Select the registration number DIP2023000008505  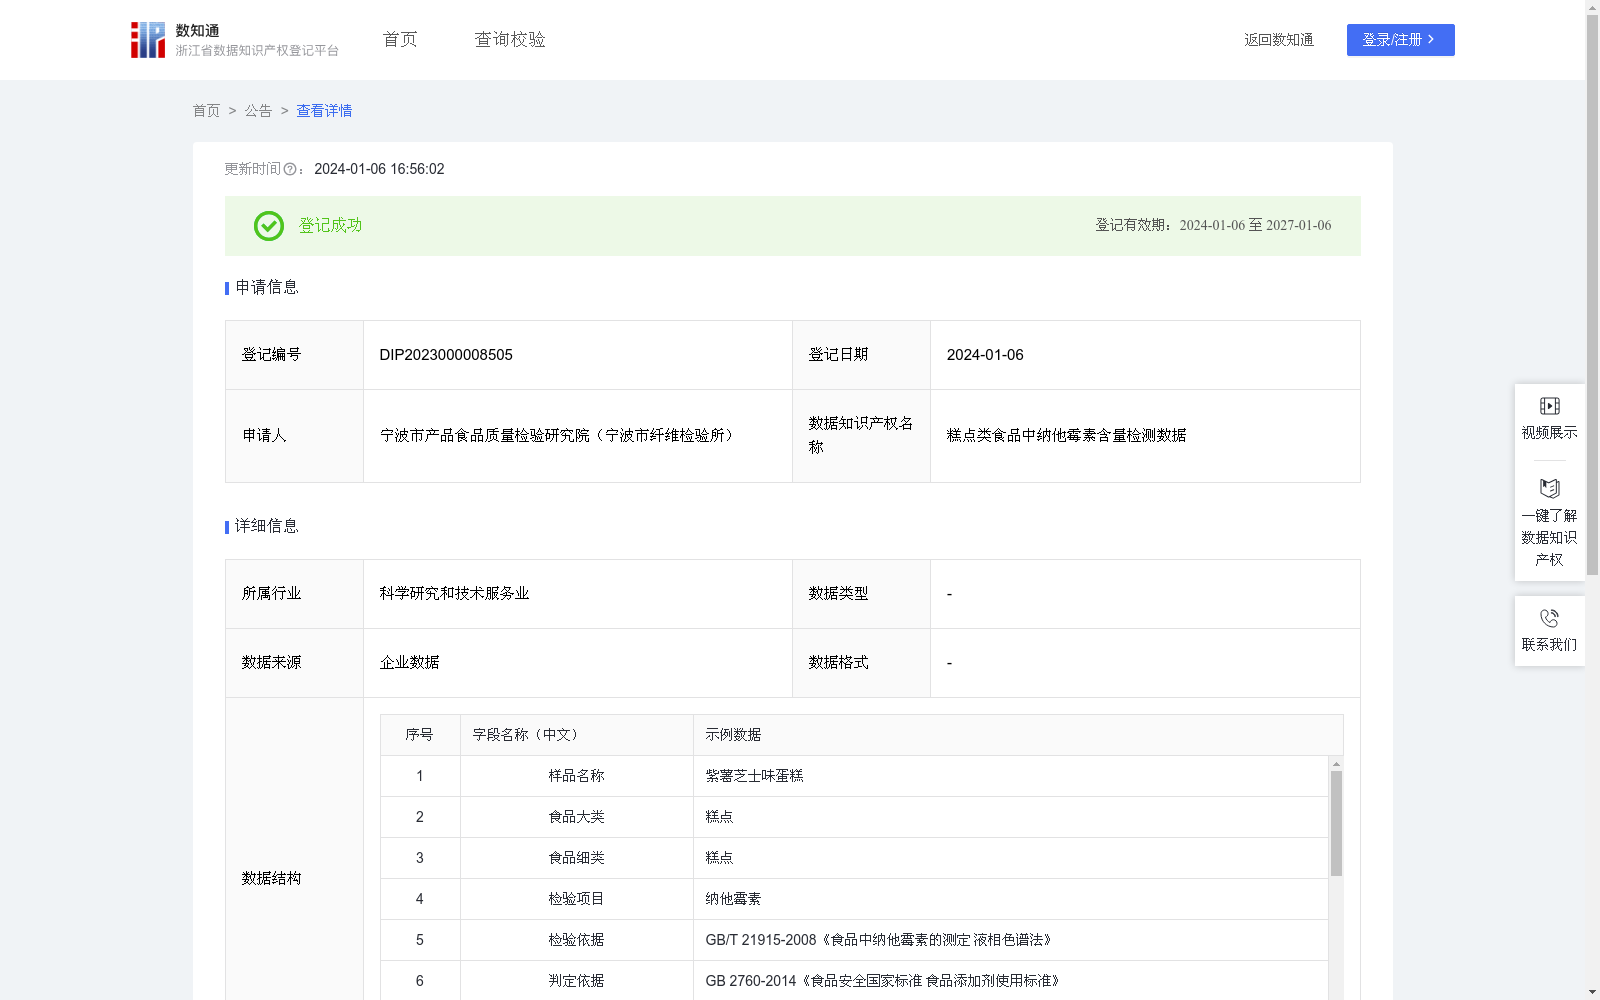(x=446, y=355)
